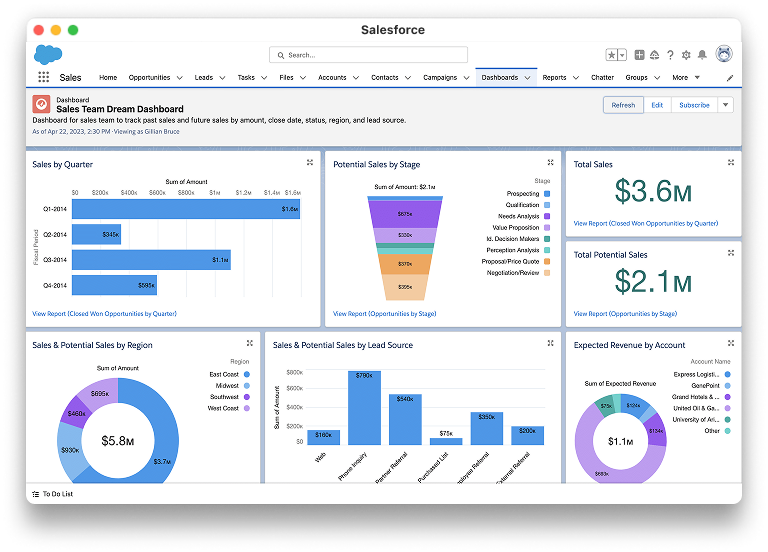Screen dimensions: 768x552
Task: Expand the Total Sales widget
Action: pyautogui.click(x=731, y=163)
